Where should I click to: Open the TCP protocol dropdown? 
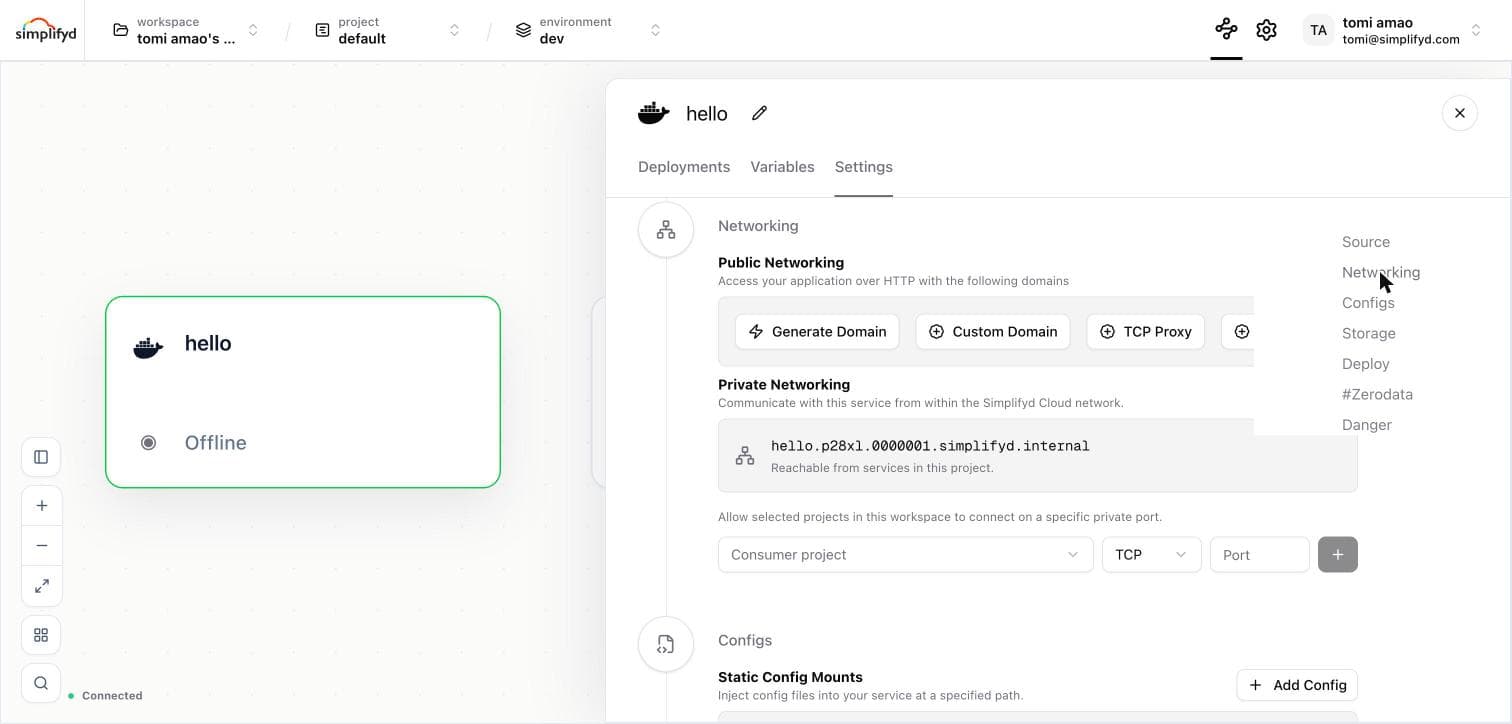1151,555
